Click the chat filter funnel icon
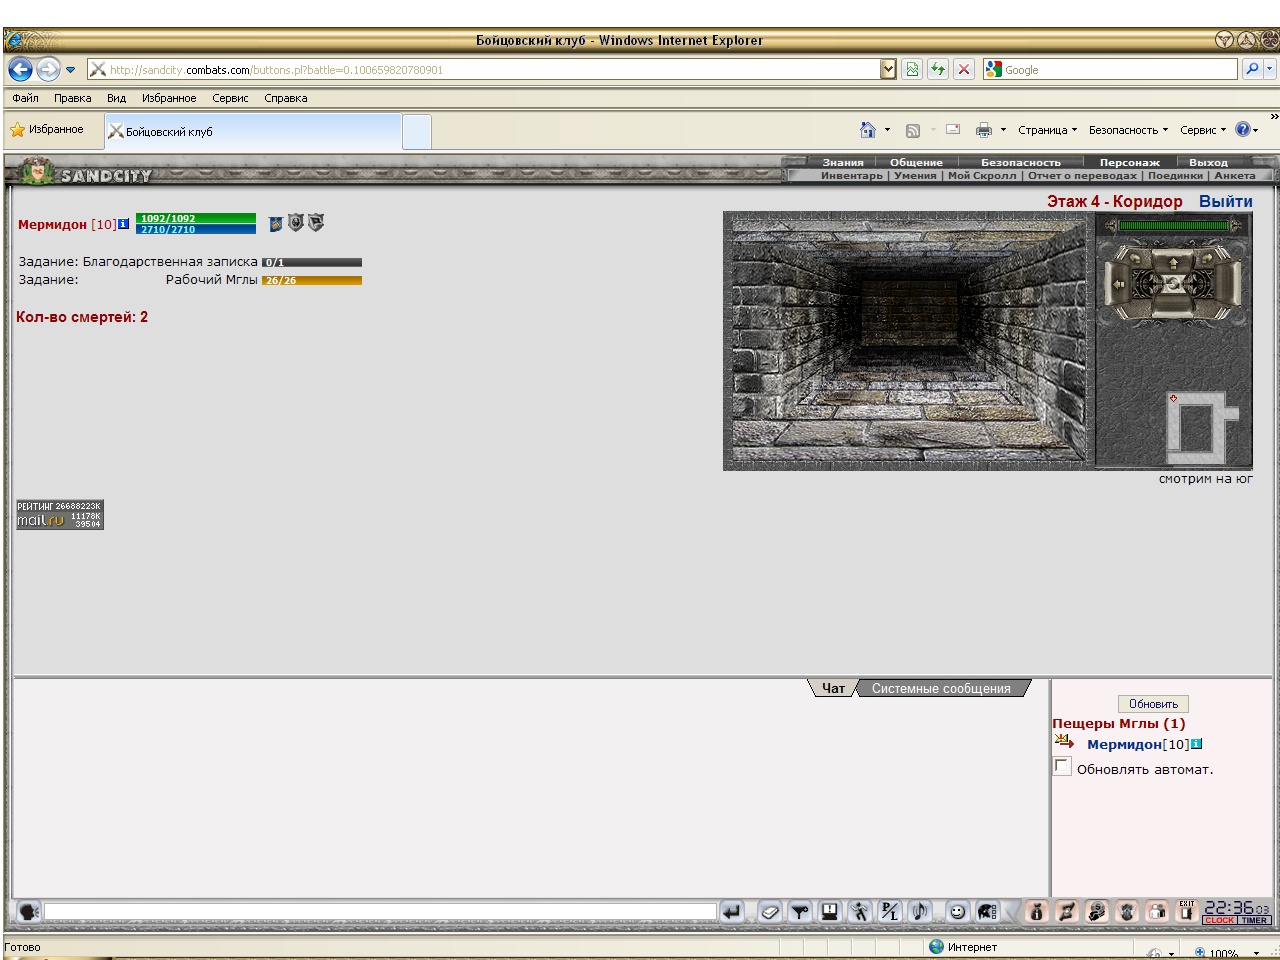The height and width of the screenshot is (960, 1280). (x=800, y=912)
